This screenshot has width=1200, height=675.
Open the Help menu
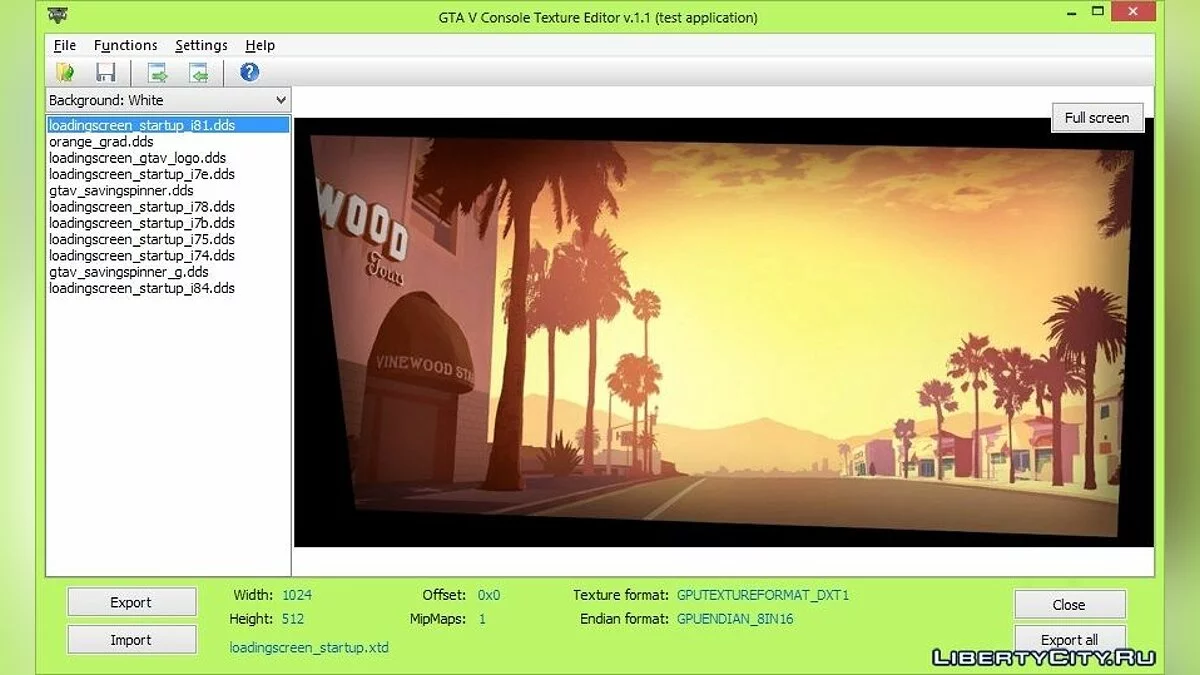(260, 45)
